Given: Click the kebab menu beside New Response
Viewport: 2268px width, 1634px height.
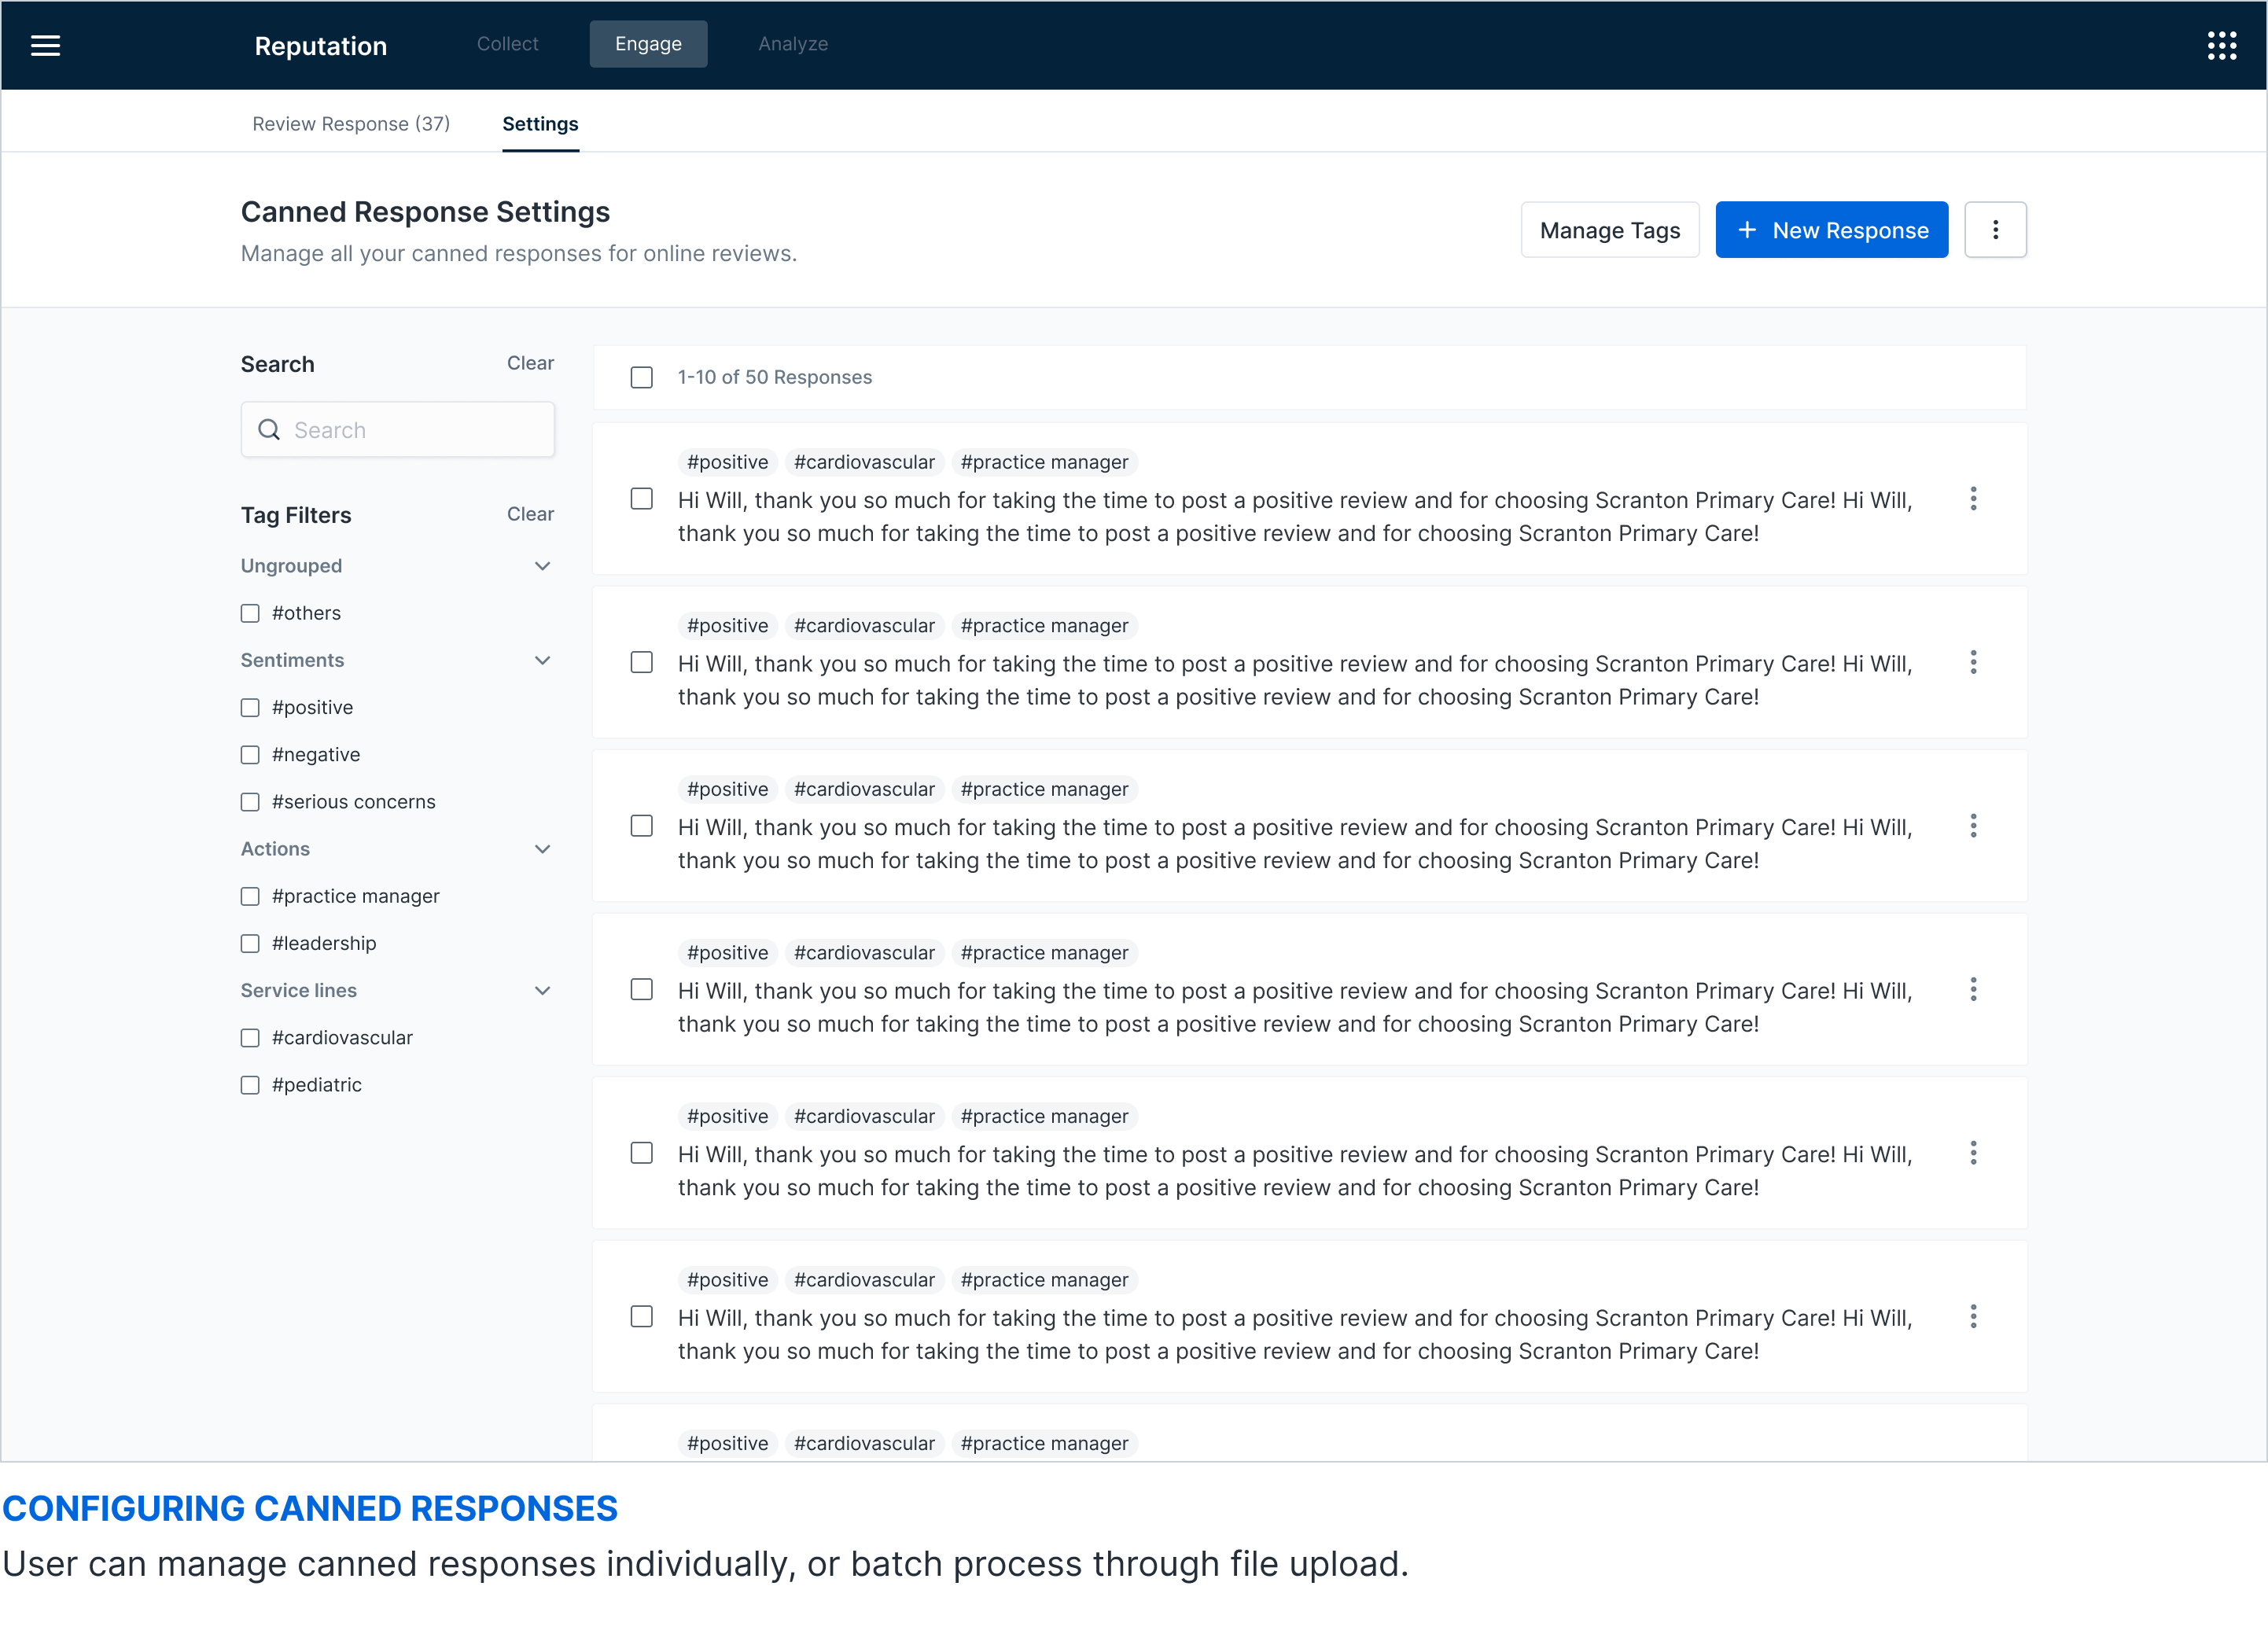Looking at the screenshot, I should (1994, 230).
